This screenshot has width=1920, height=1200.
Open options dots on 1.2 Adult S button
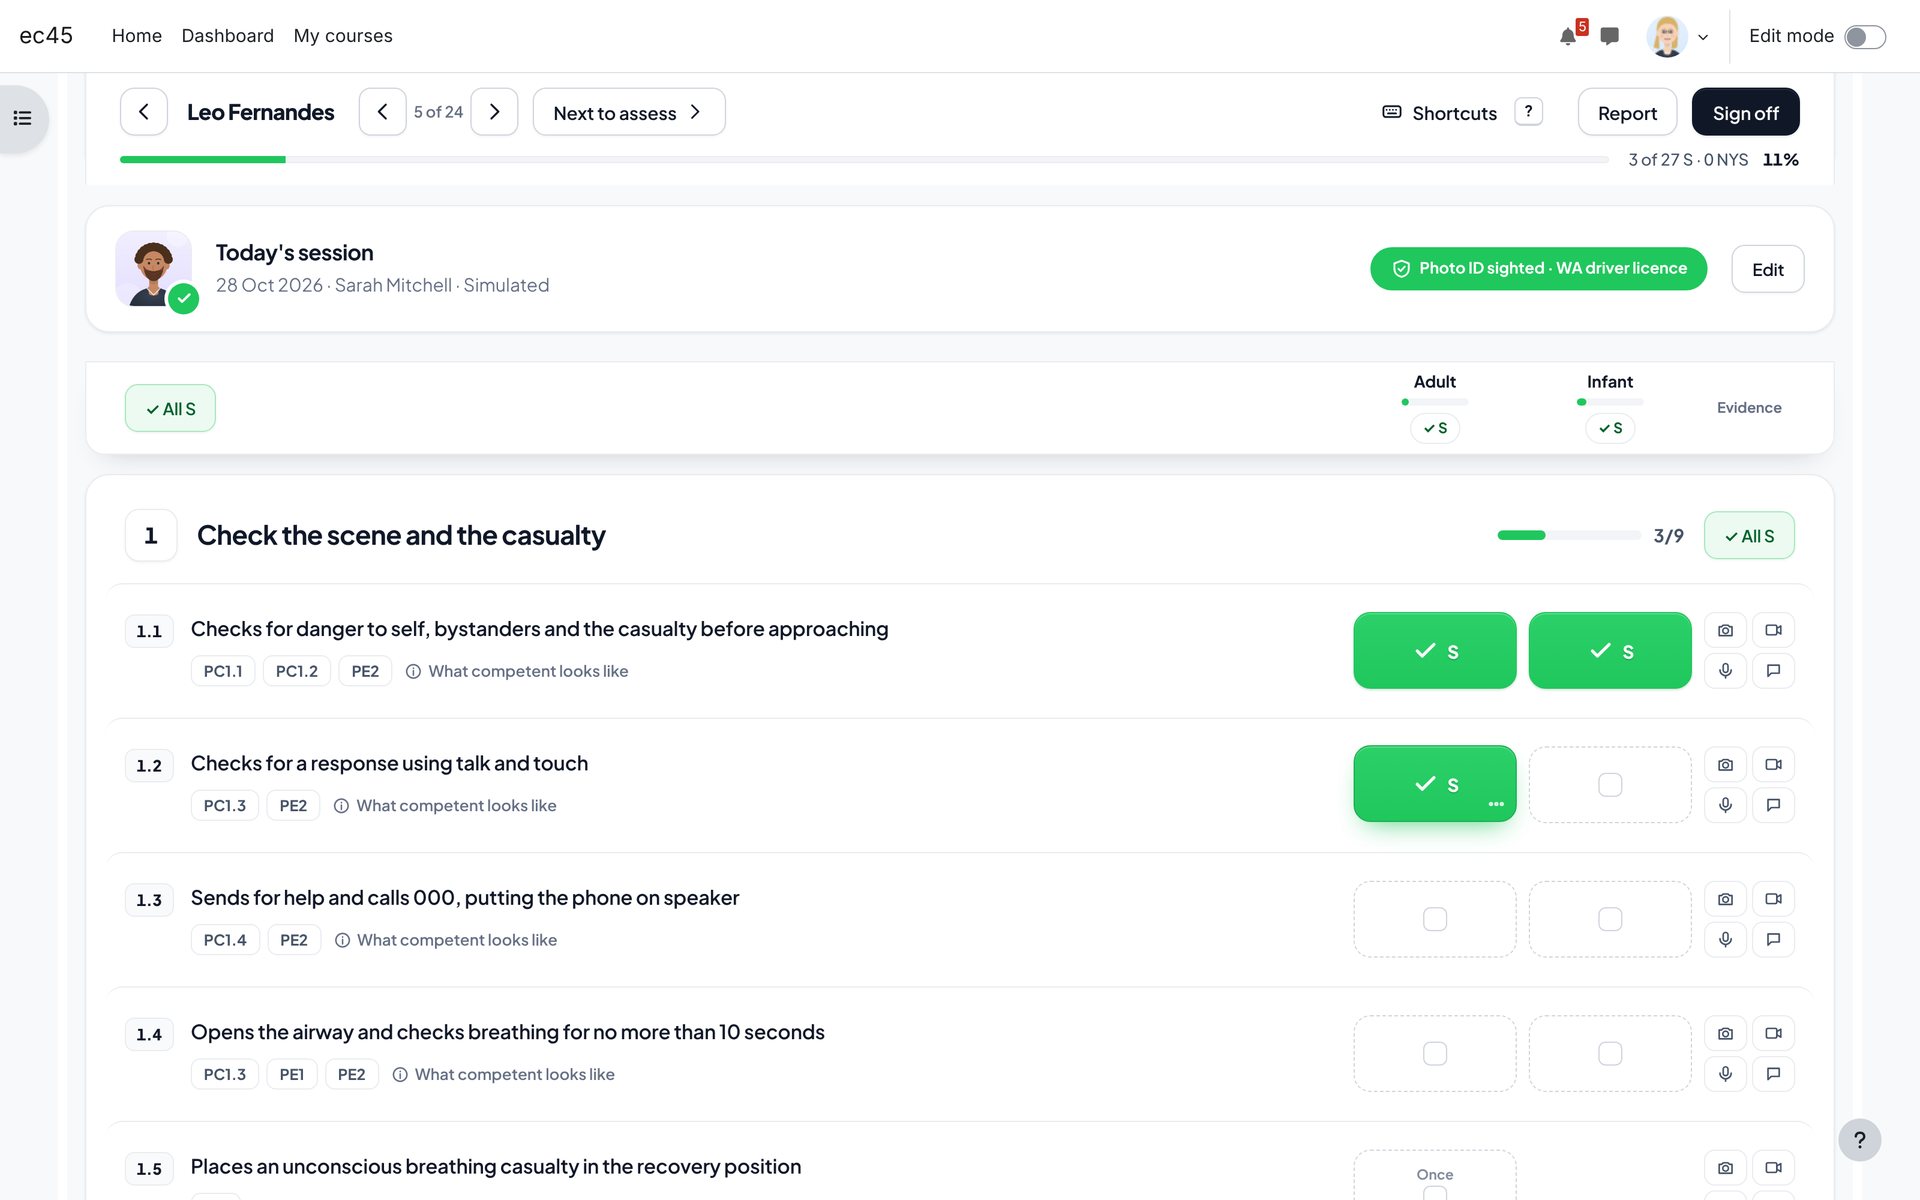point(1496,804)
